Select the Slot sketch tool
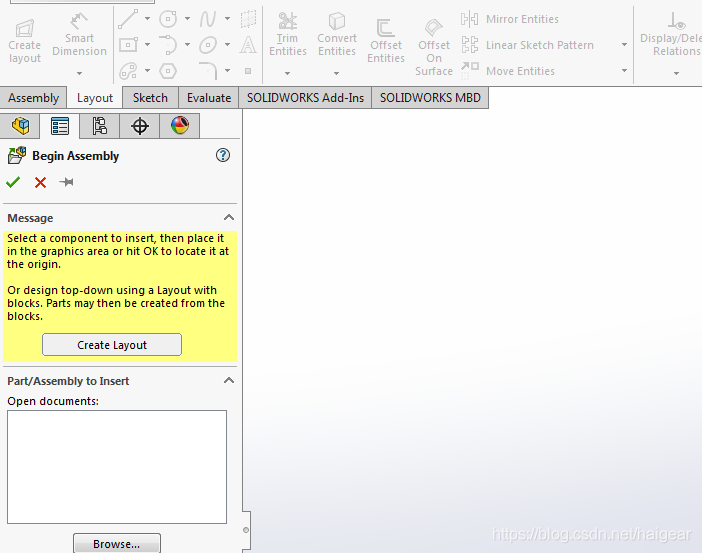Image resolution: width=702 pixels, height=553 pixels. (x=128, y=71)
